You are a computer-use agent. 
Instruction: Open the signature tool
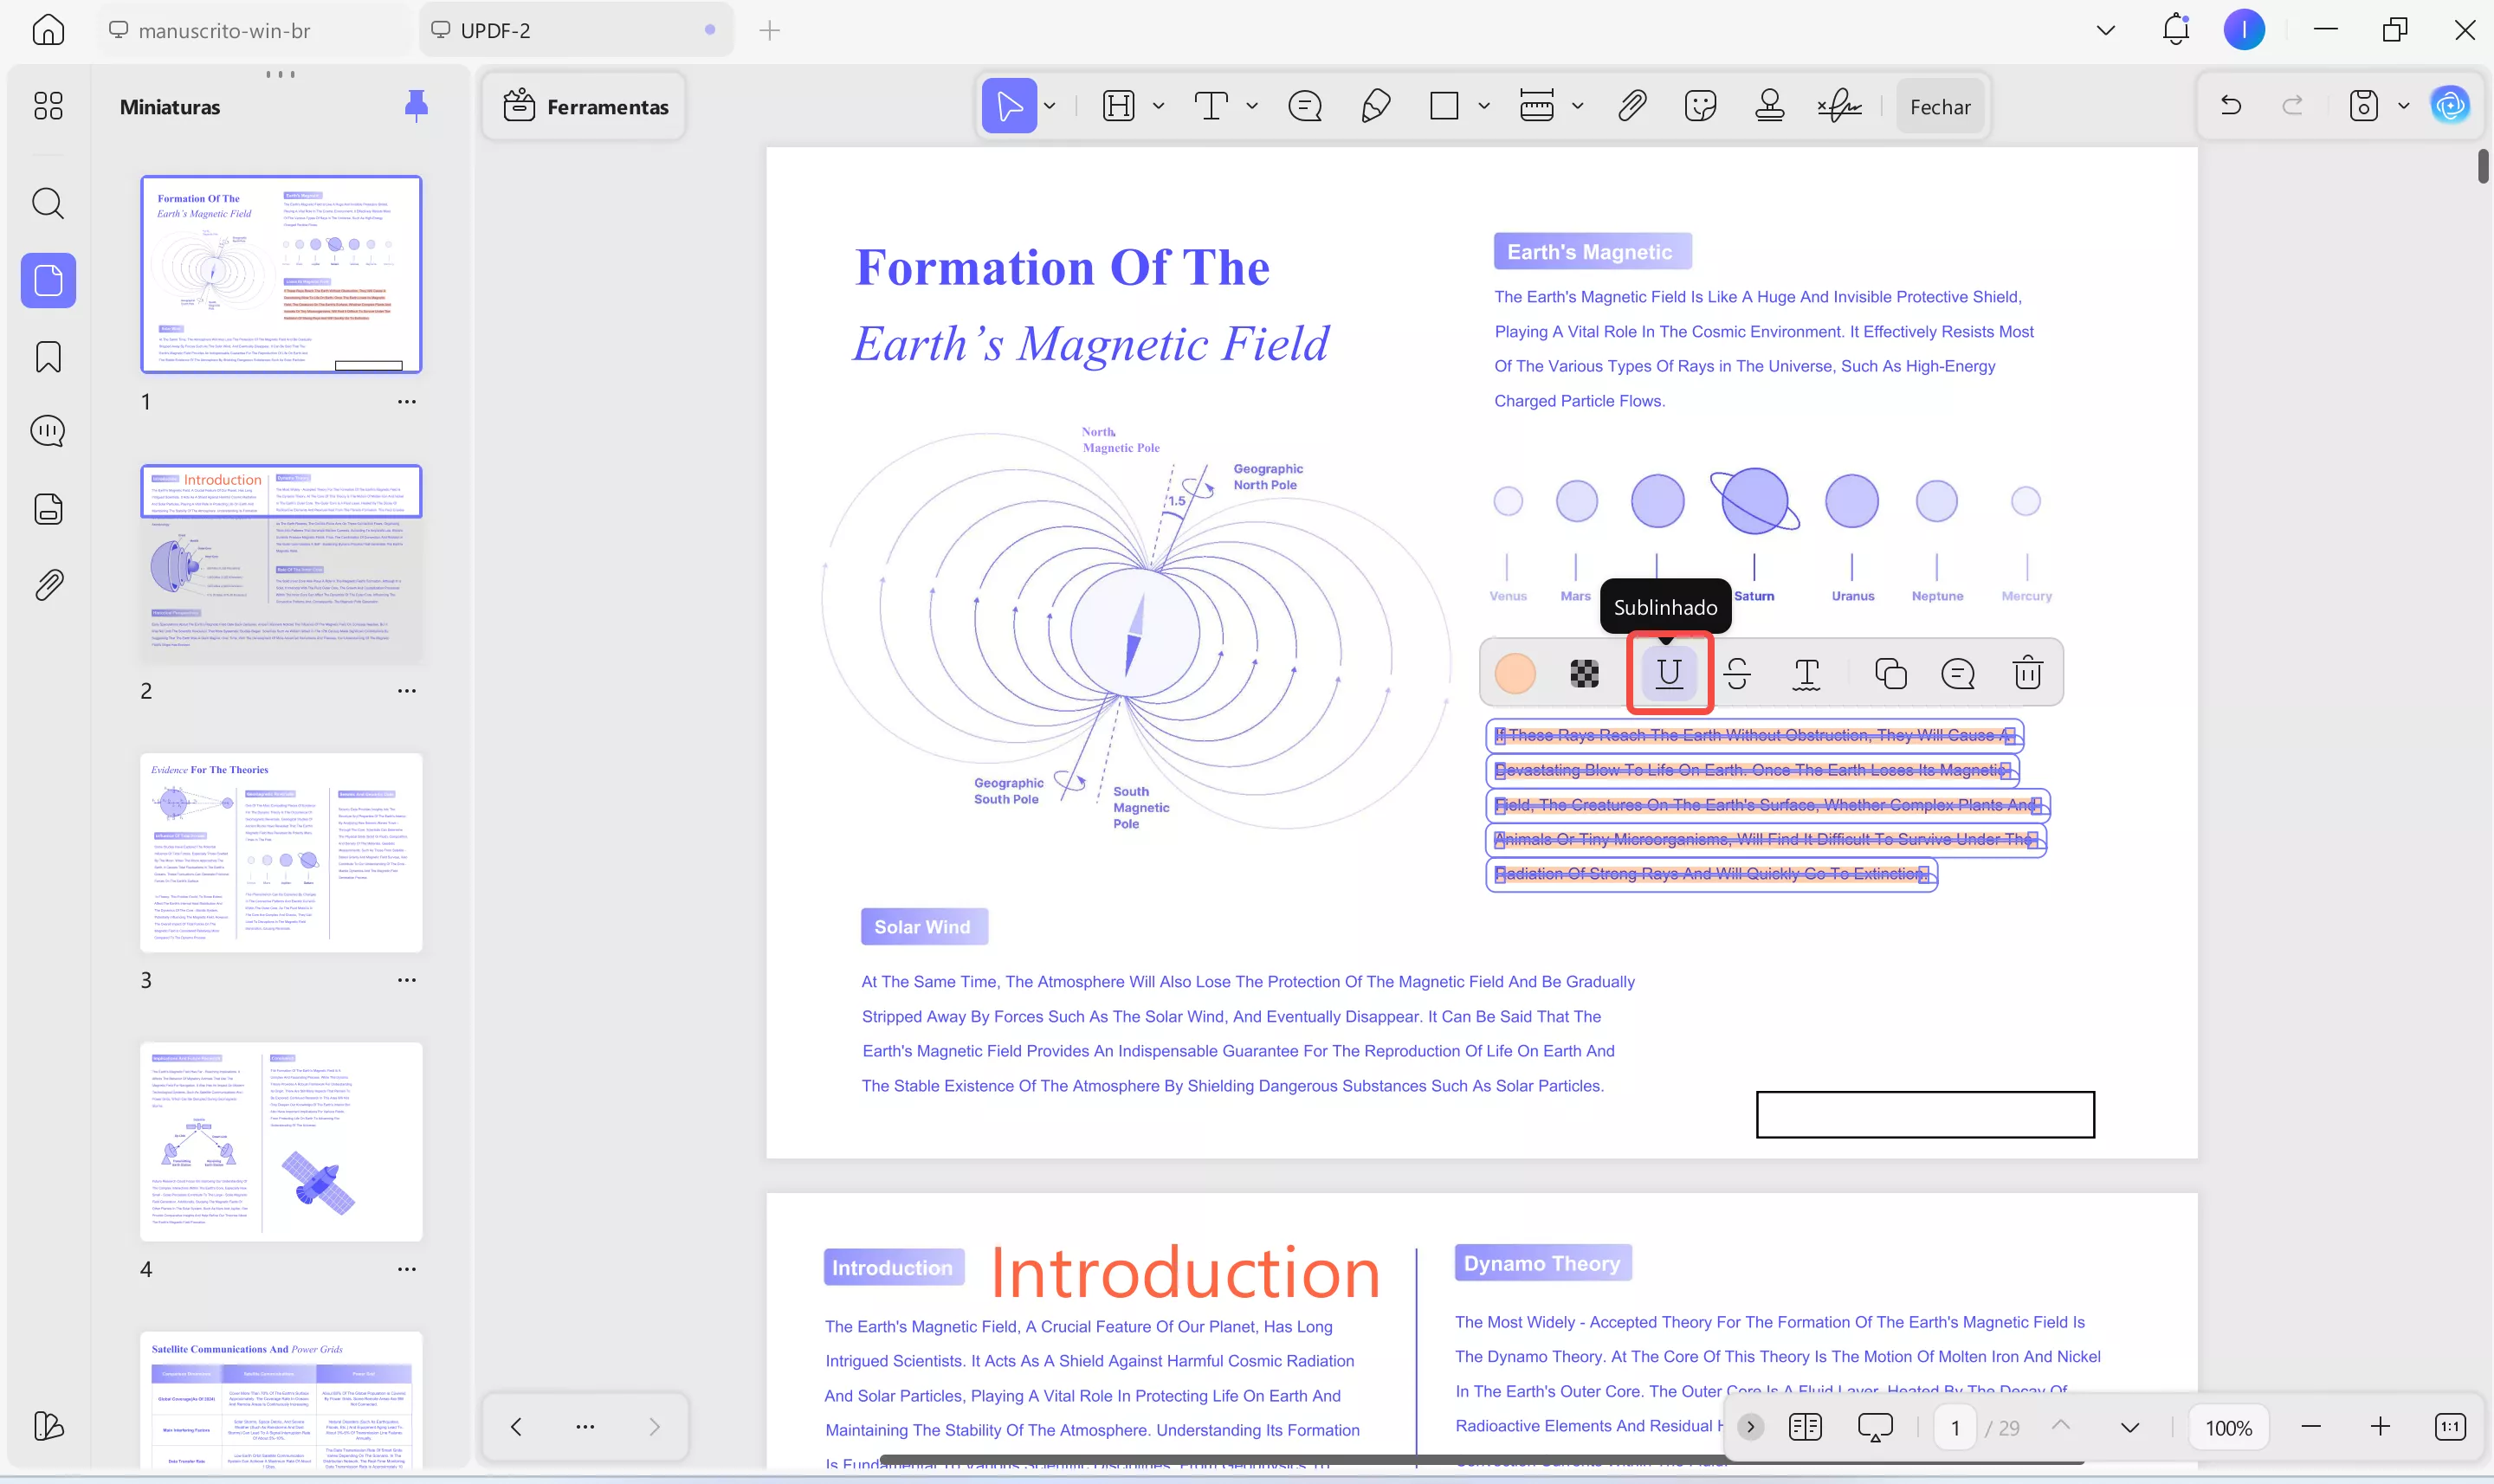1839,106
